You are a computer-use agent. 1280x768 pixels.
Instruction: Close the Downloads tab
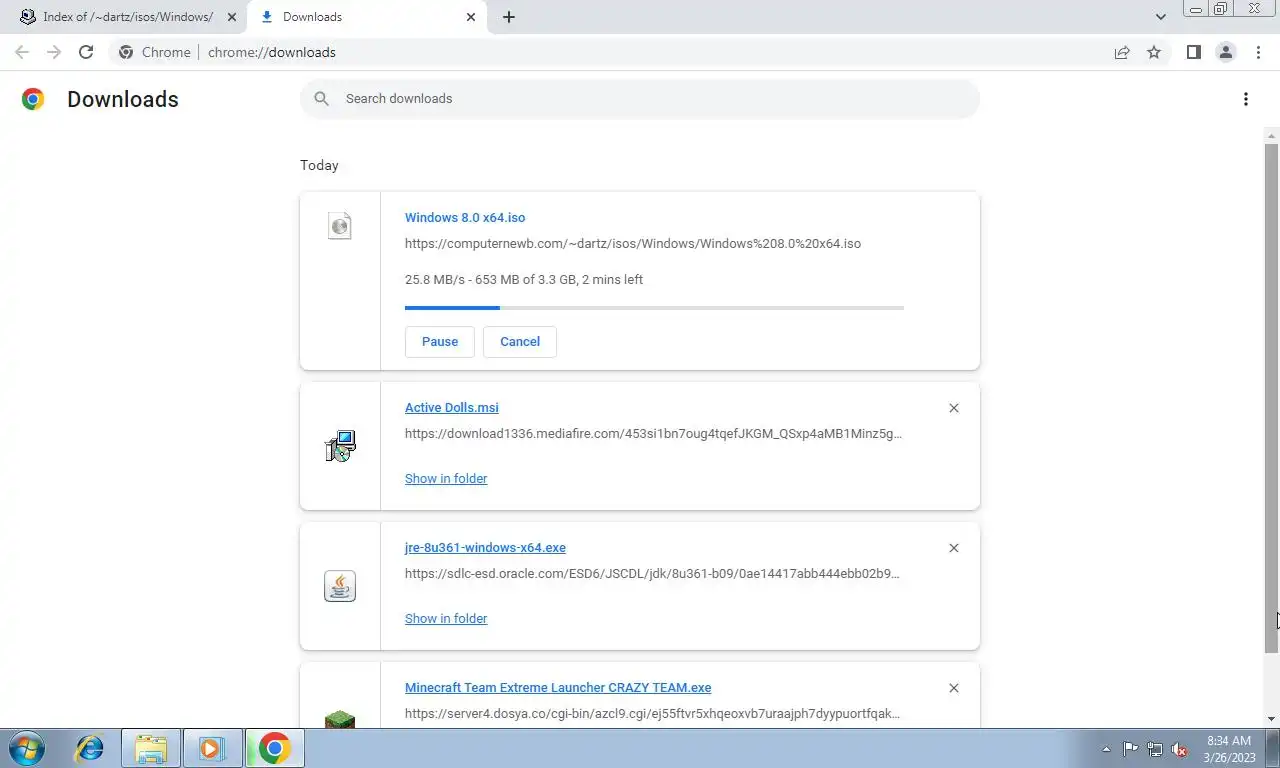tap(471, 17)
